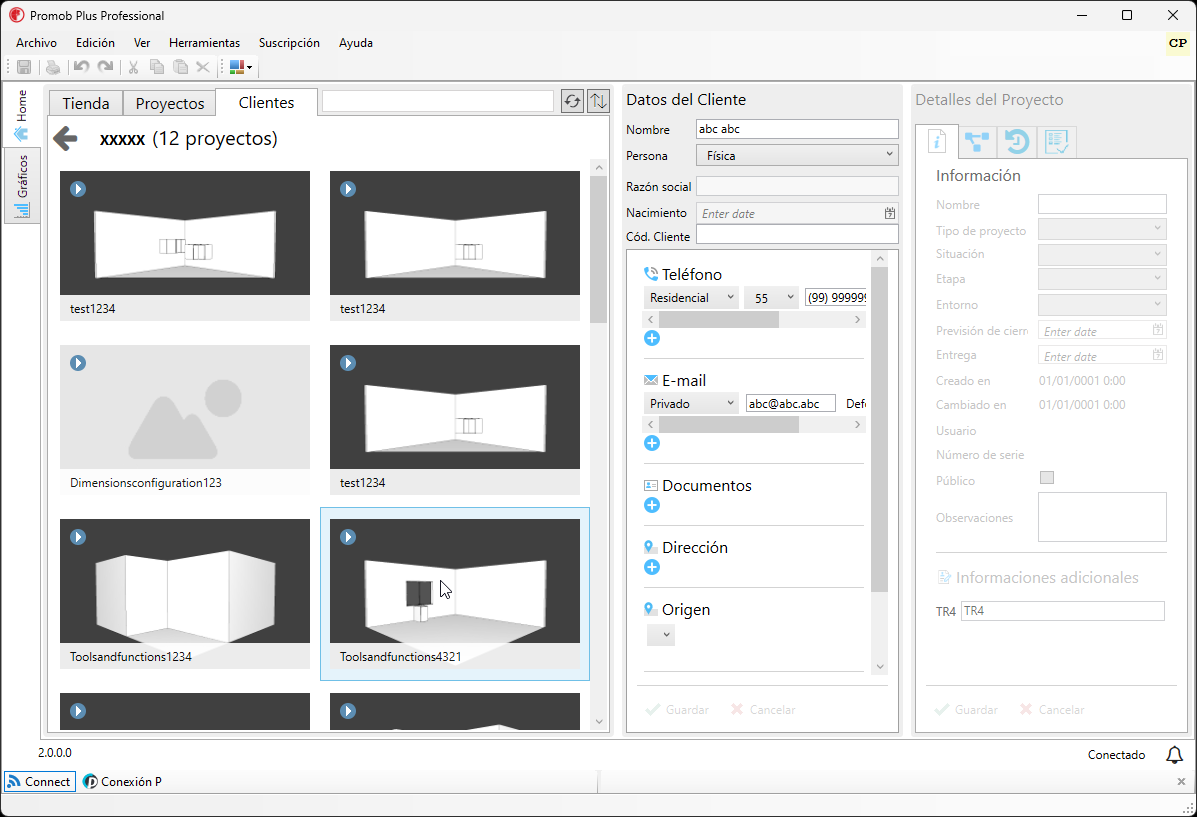Open the history clock tab icon
Viewport: 1201px width, 824px height.
click(x=1017, y=143)
